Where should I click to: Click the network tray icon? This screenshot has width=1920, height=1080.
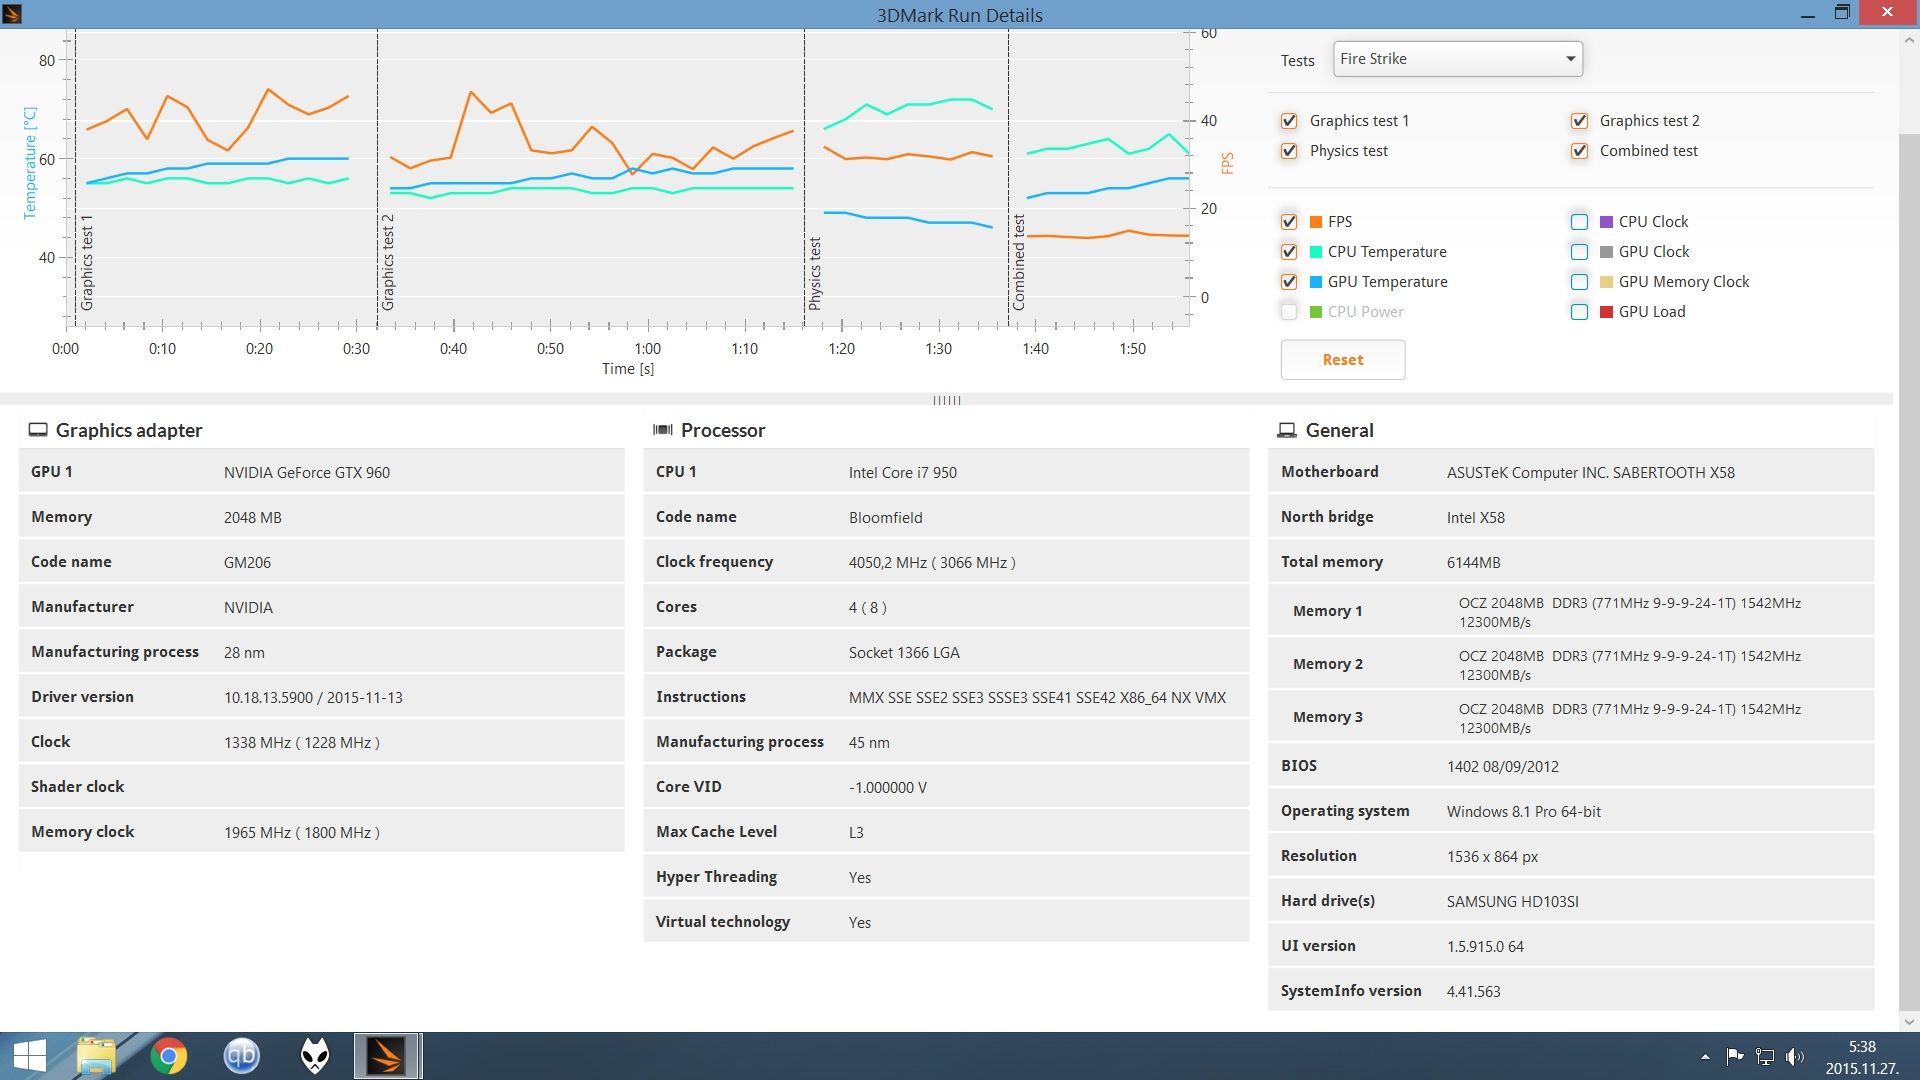tap(1765, 1057)
